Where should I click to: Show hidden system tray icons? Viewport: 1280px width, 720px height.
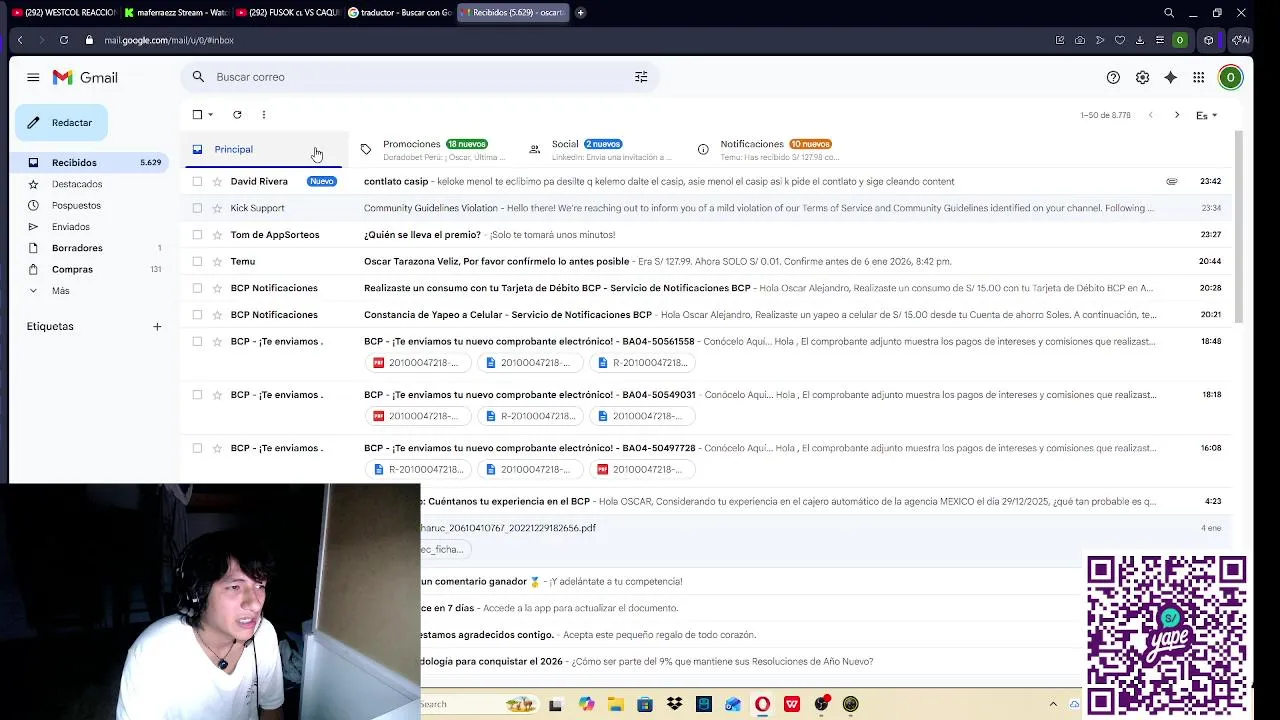(1053, 704)
